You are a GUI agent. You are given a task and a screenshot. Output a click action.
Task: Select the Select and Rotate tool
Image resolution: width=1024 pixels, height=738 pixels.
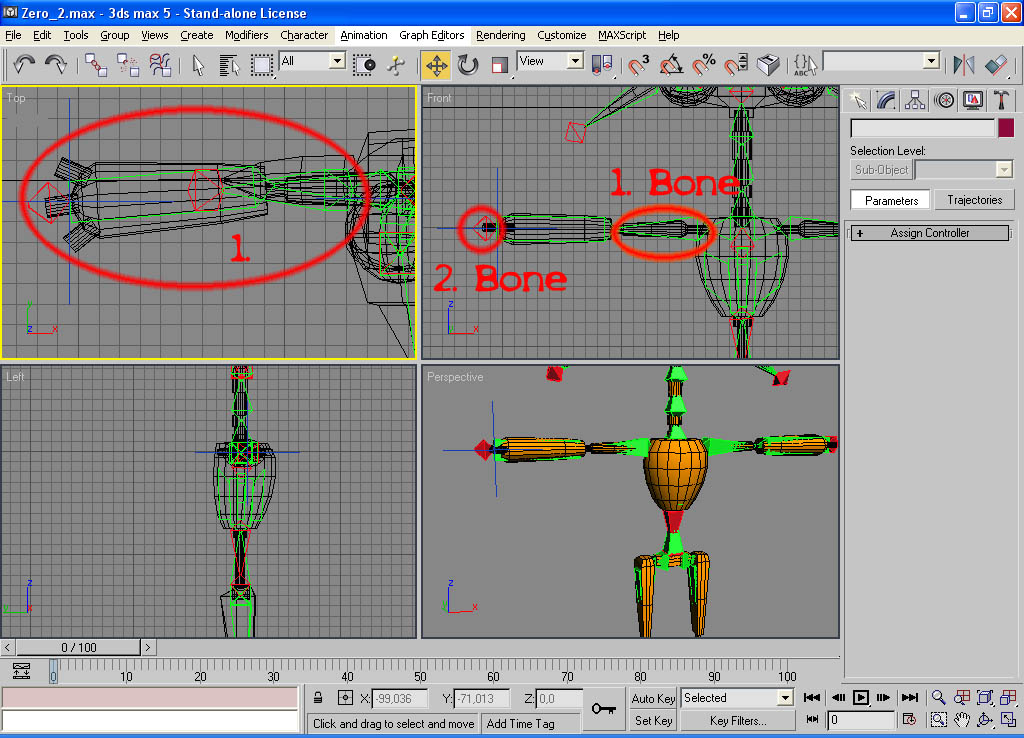click(x=468, y=65)
